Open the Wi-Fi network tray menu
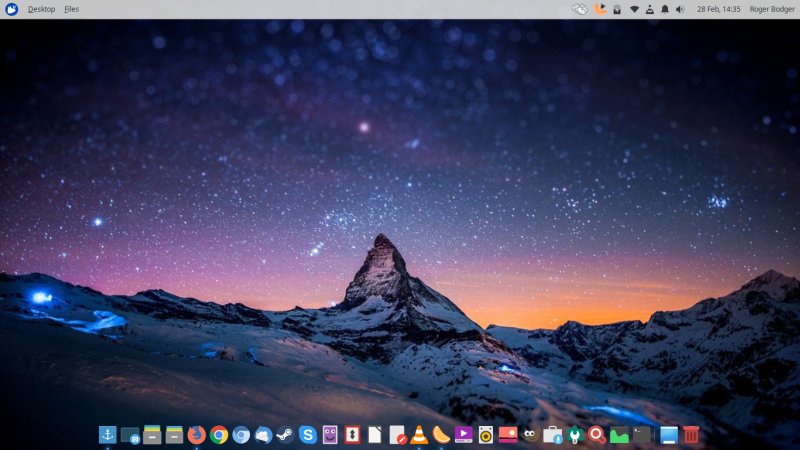This screenshot has width=800, height=450. pyautogui.click(x=634, y=9)
